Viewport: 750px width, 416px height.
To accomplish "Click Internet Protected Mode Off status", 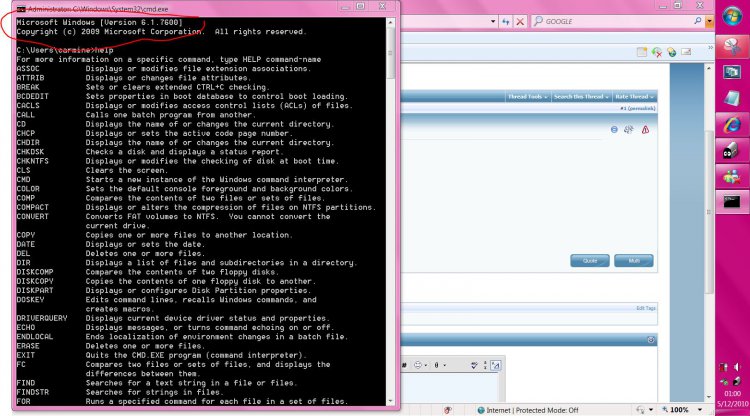I will pyautogui.click(x=528, y=410).
